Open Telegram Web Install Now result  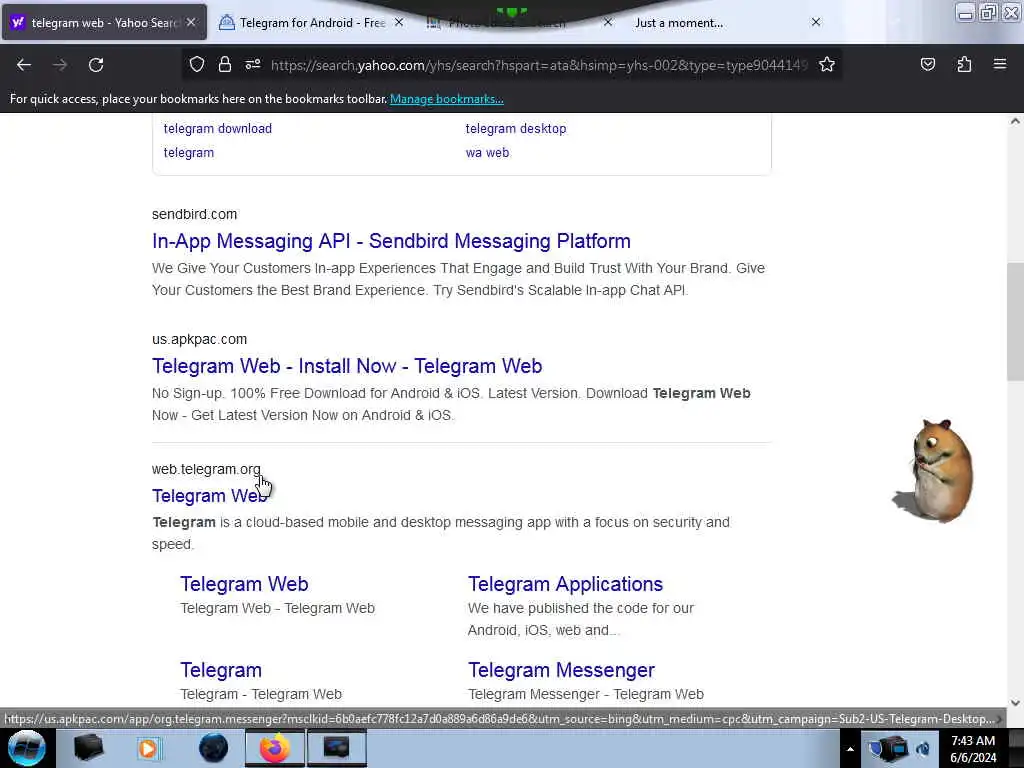[347, 366]
